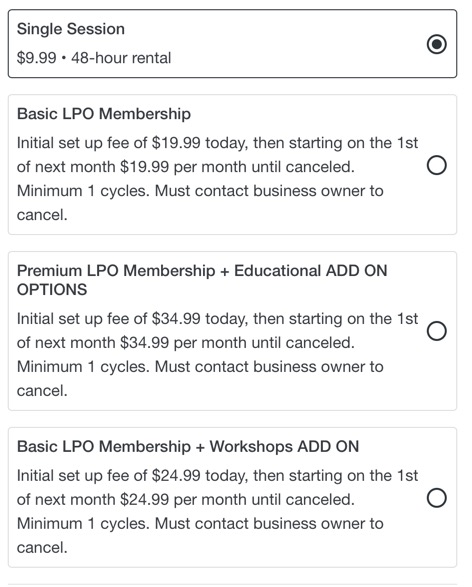Click the ADD ON OPTIONS title text
This screenshot has height=587, width=472.
pyautogui.click(x=202, y=280)
